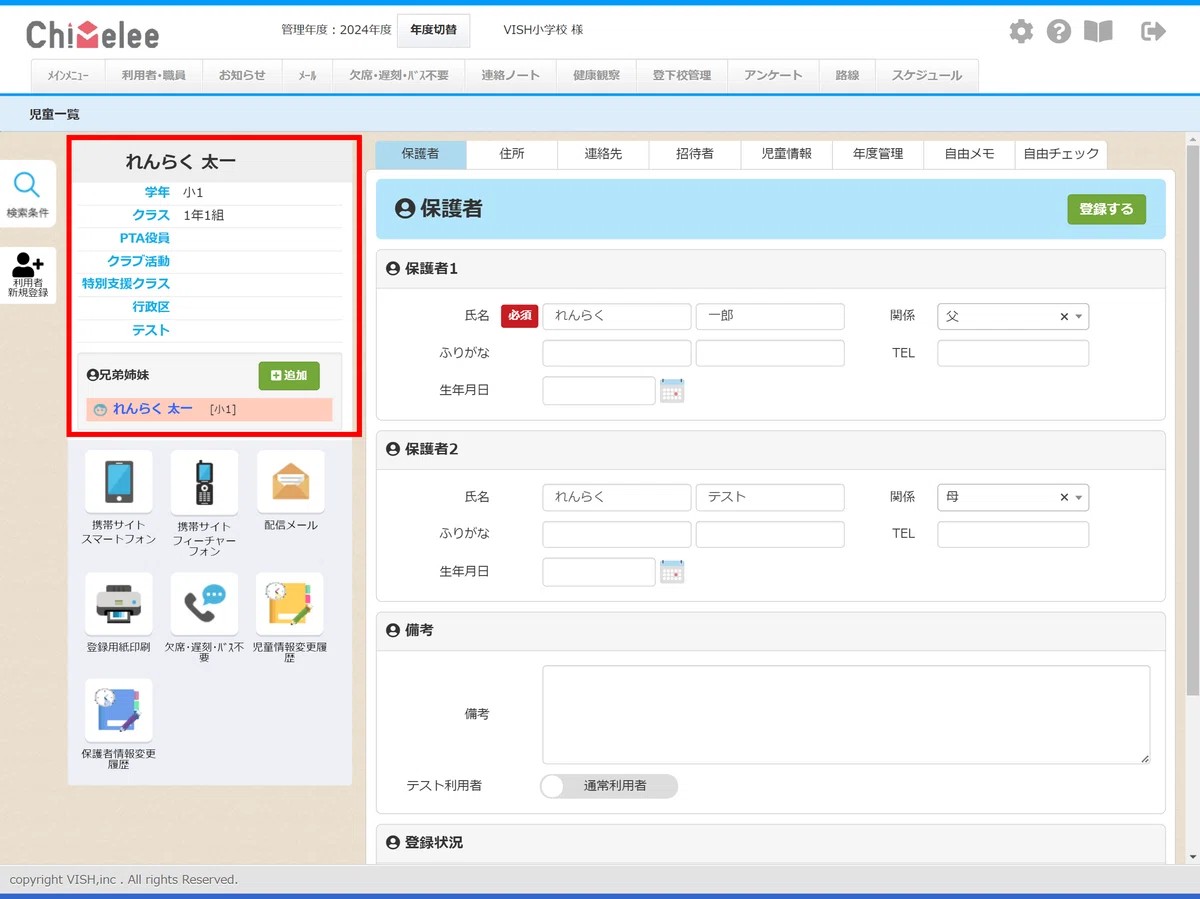Click the 利用者新規登録 add-user icon
The height and width of the screenshot is (899, 1200).
click(27, 267)
